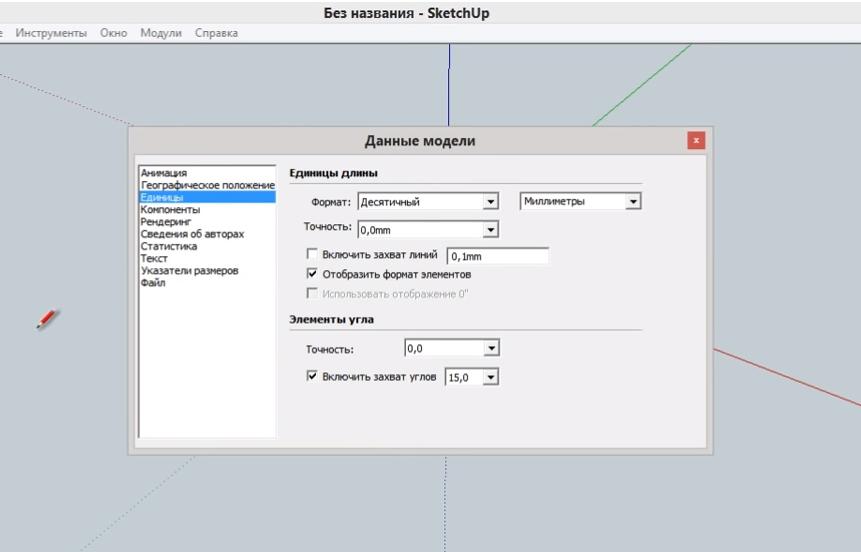
Task: Select Географическое положение in the list
Action: coord(208,185)
